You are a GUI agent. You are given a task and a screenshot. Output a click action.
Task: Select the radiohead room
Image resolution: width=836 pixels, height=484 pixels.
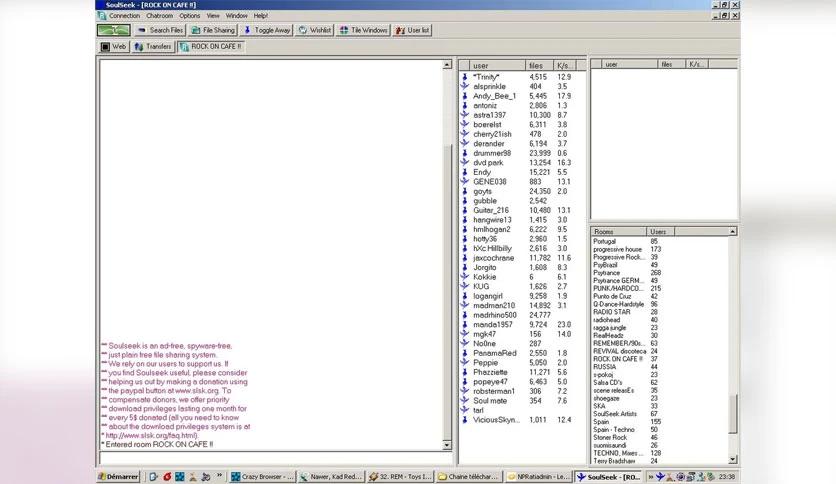pyautogui.click(x=606, y=320)
